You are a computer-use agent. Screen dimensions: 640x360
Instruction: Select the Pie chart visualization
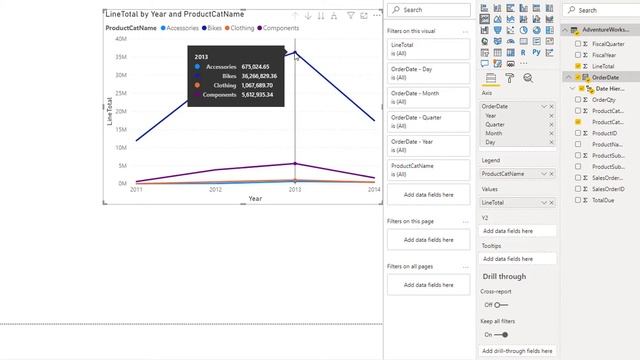tap(524, 30)
